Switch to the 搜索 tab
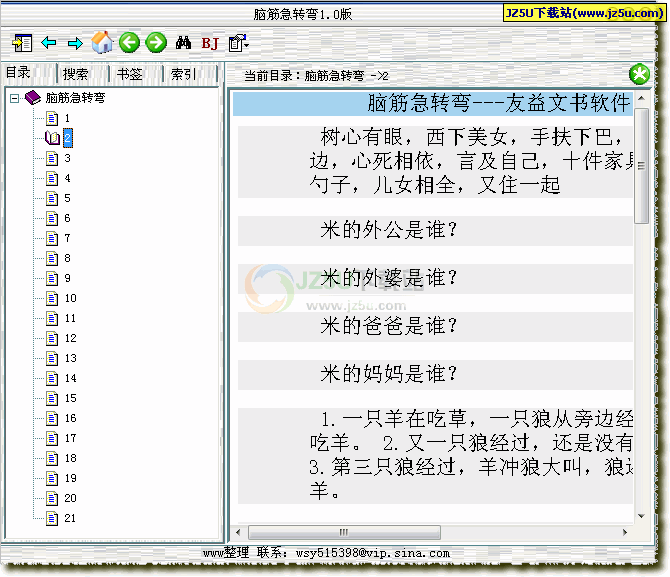Viewport: 670px width, 577px height. (76, 74)
